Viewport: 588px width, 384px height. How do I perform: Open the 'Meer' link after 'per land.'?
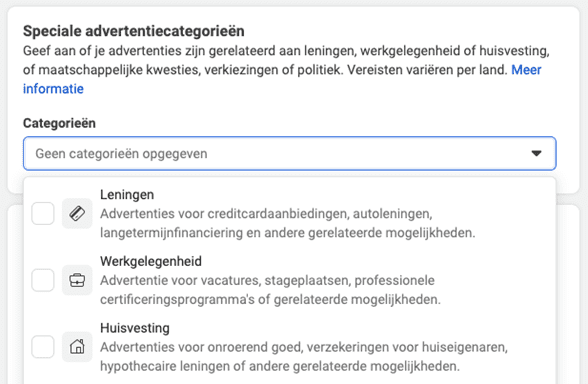click(x=526, y=70)
